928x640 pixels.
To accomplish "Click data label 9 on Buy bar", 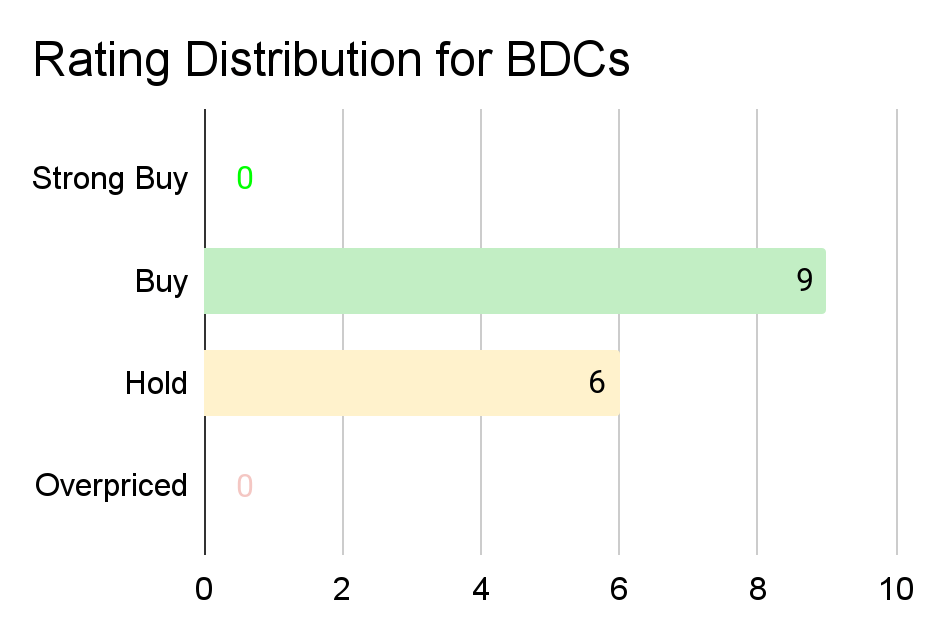I will tap(805, 281).
